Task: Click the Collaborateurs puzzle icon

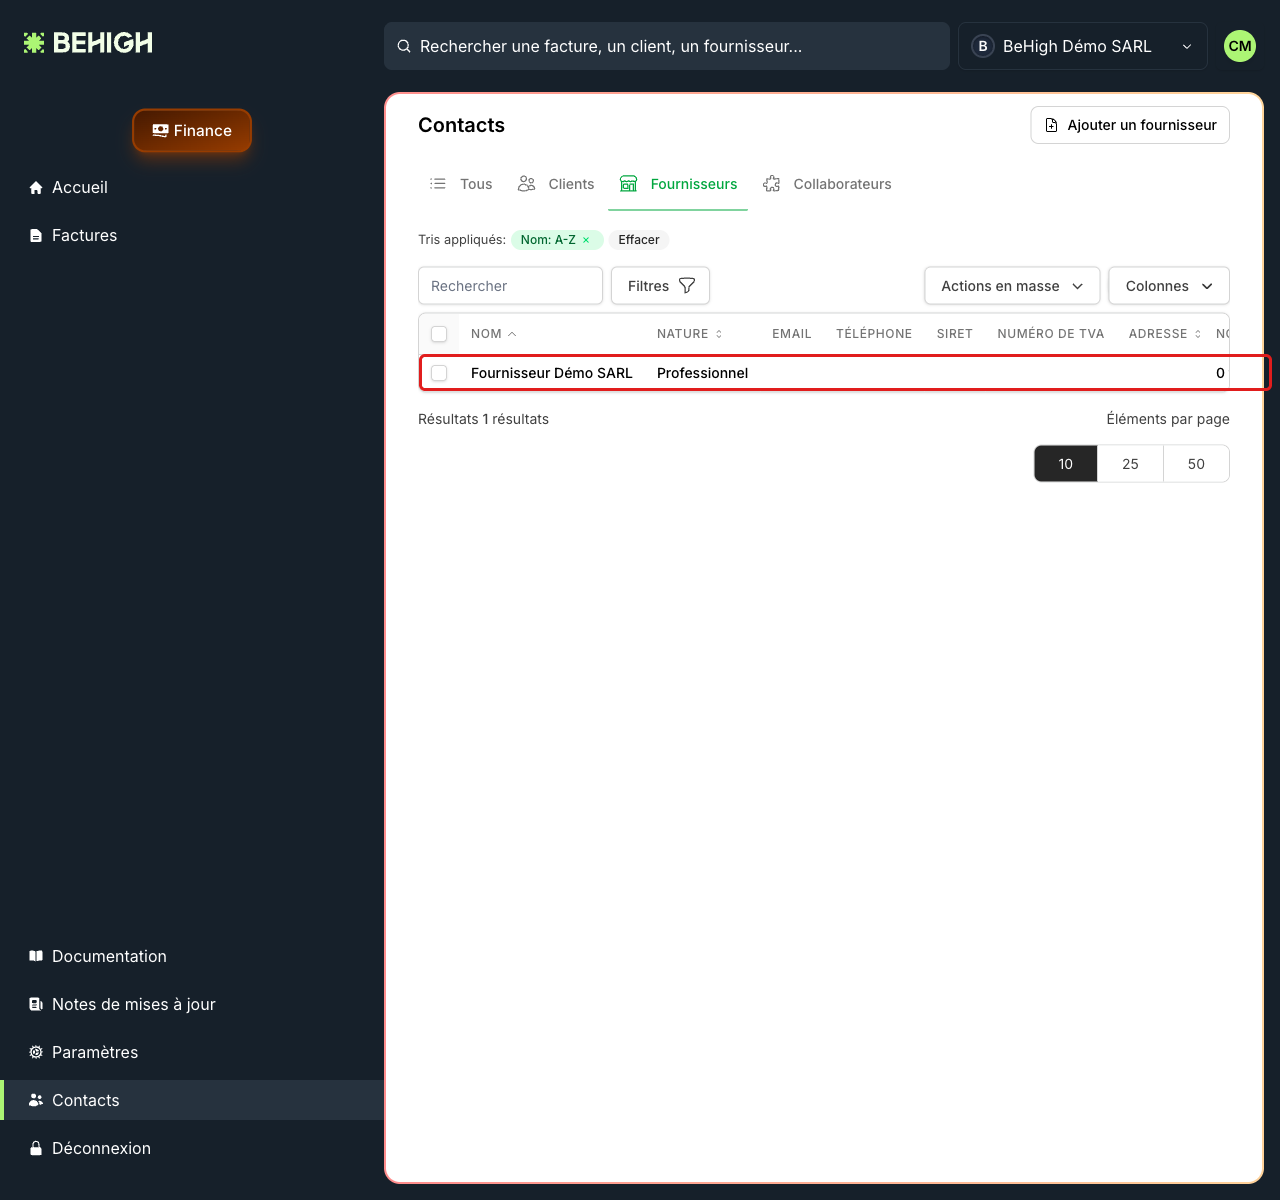Action: 772,184
